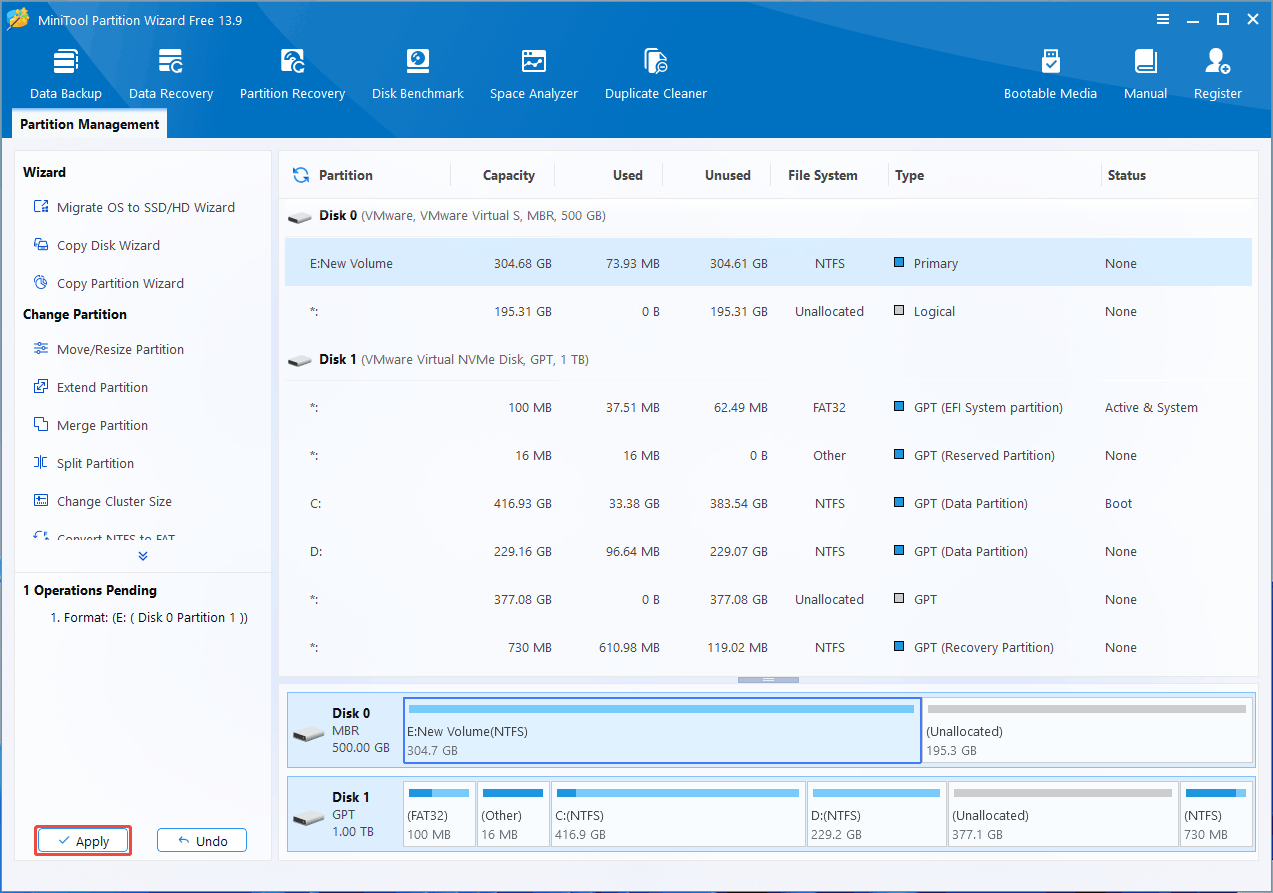
Task: Sort by Capacity column header
Action: click(508, 175)
